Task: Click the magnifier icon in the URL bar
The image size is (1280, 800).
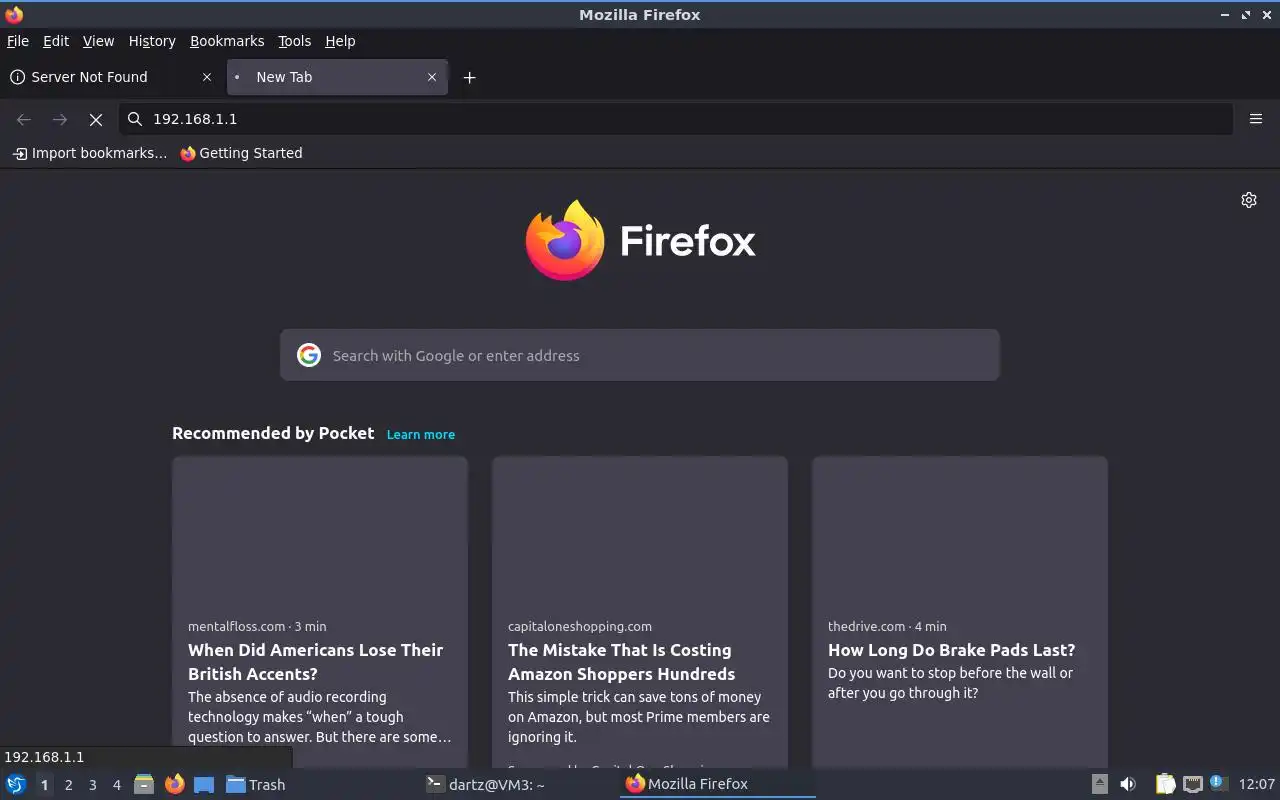Action: point(135,119)
